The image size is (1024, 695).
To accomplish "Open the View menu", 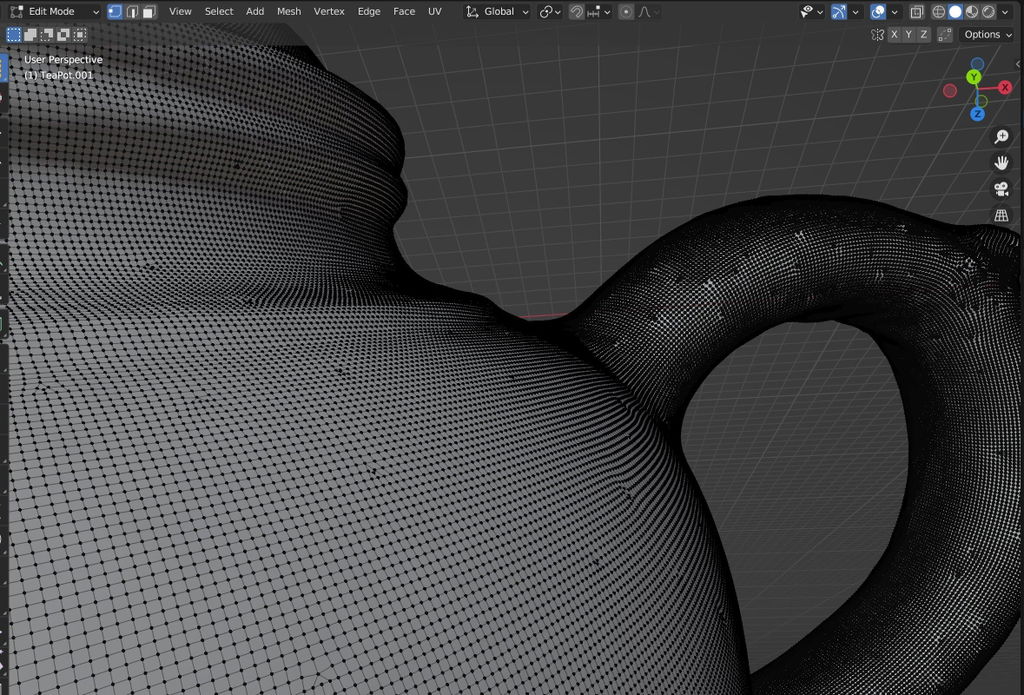I will point(180,11).
